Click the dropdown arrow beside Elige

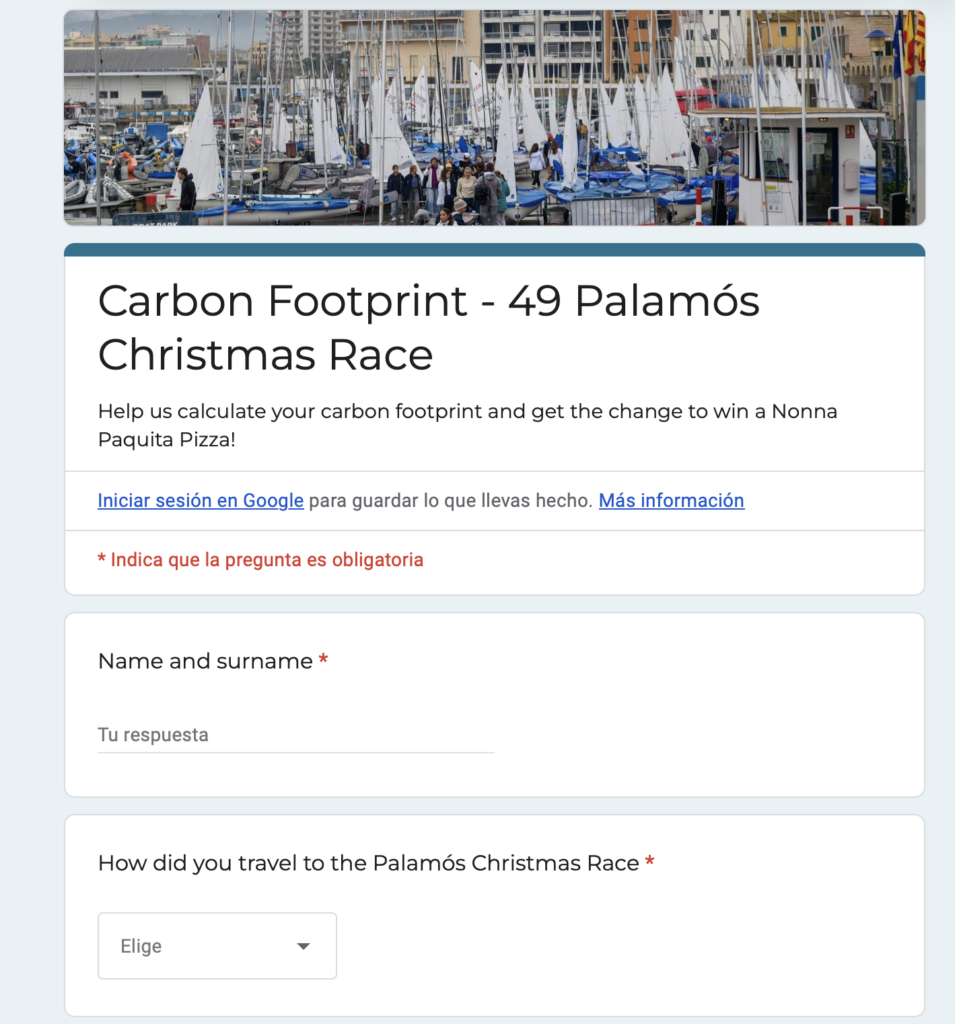coord(303,946)
